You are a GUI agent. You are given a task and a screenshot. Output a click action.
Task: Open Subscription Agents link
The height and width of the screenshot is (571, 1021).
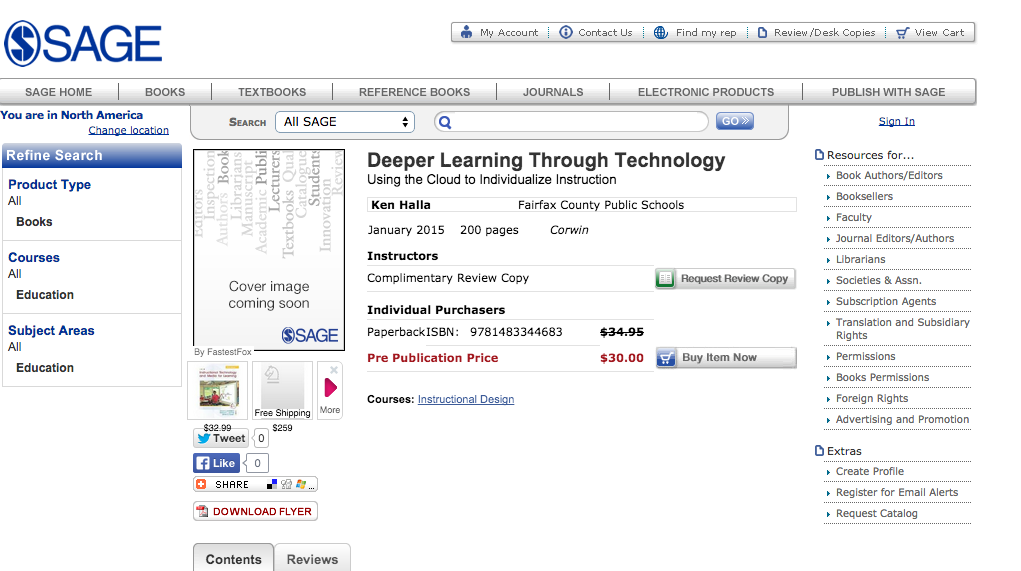click(x=886, y=301)
